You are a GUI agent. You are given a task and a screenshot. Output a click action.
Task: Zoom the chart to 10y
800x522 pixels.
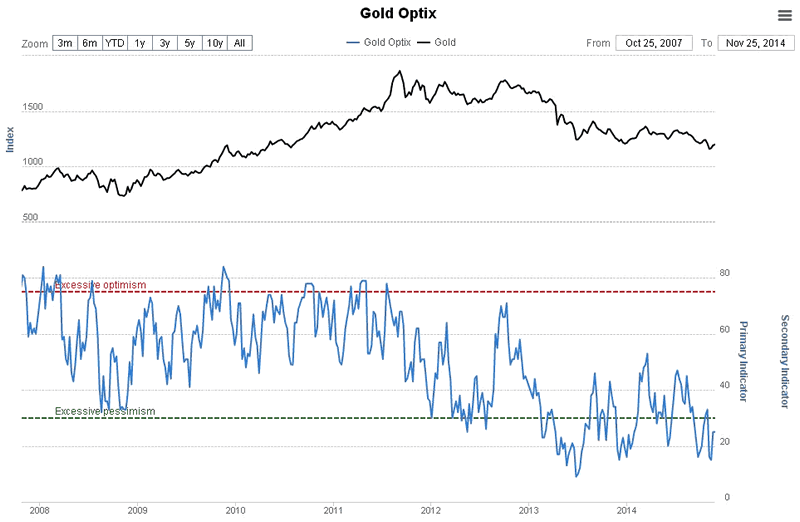pyautogui.click(x=215, y=43)
